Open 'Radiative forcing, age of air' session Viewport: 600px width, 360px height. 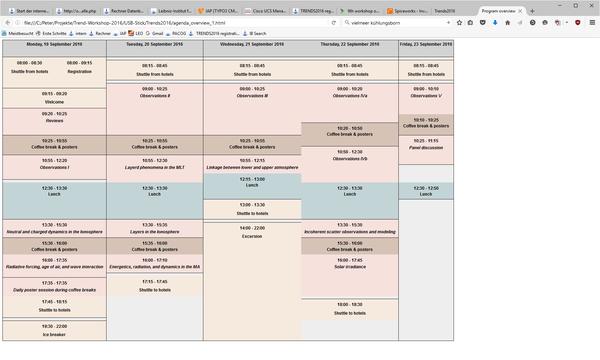[54, 267]
